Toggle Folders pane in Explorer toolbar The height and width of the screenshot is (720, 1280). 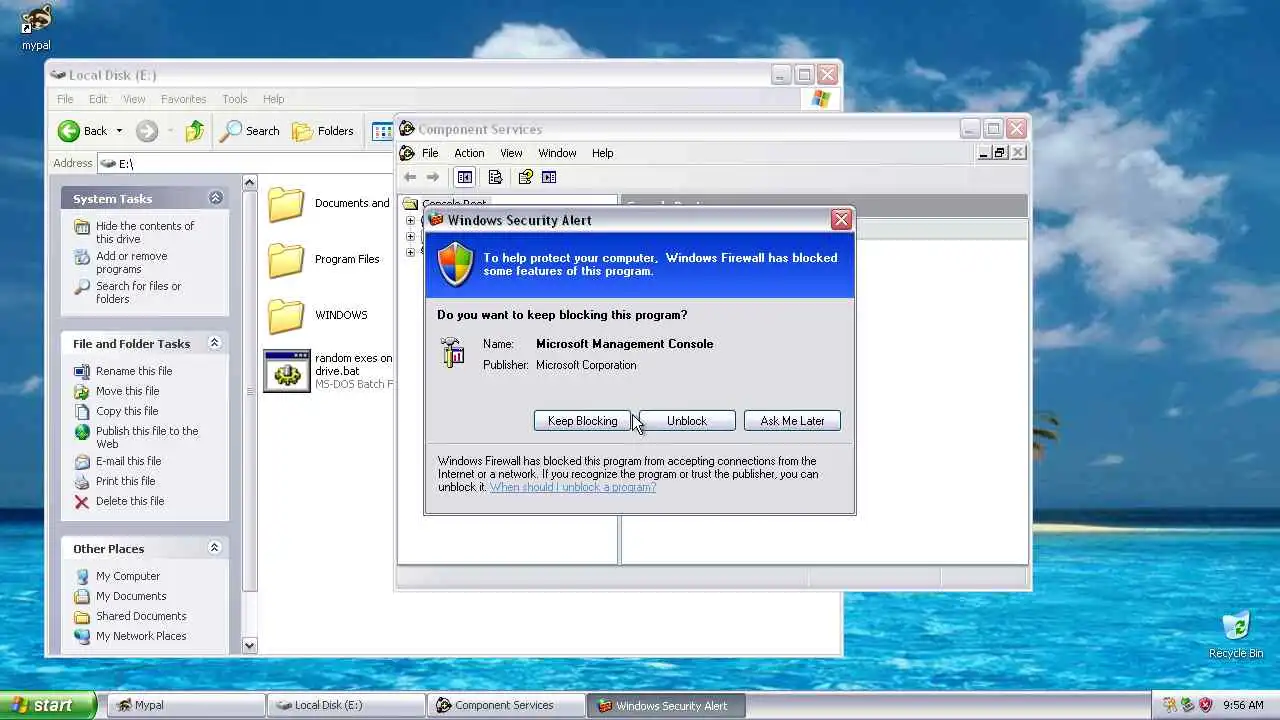point(323,131)
